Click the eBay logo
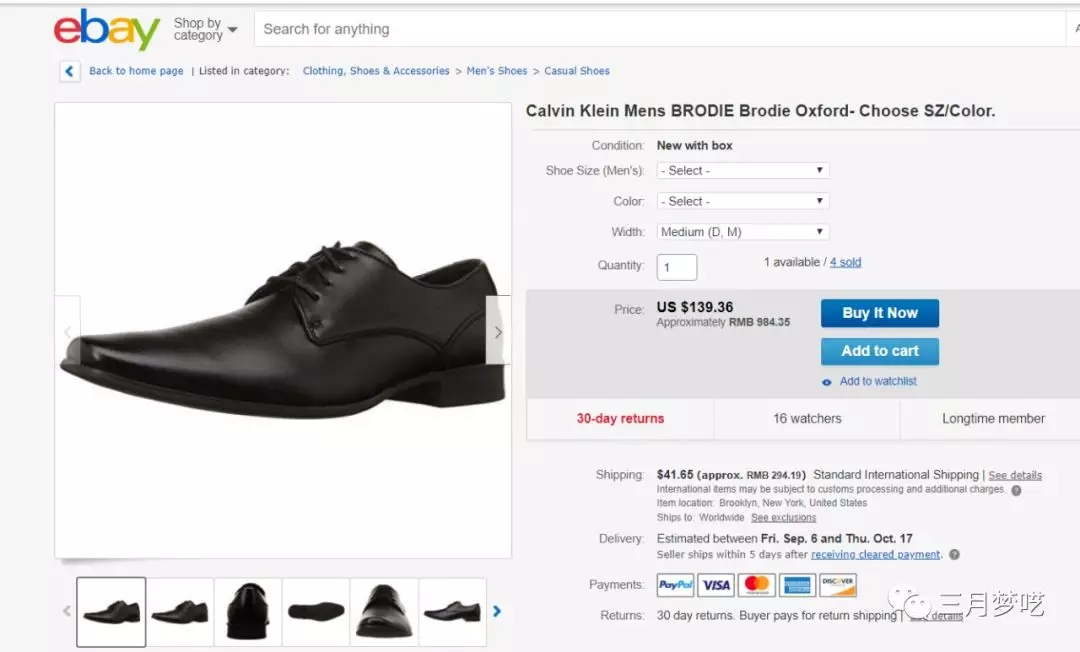 pyautogui.click(x=107, y=30)
